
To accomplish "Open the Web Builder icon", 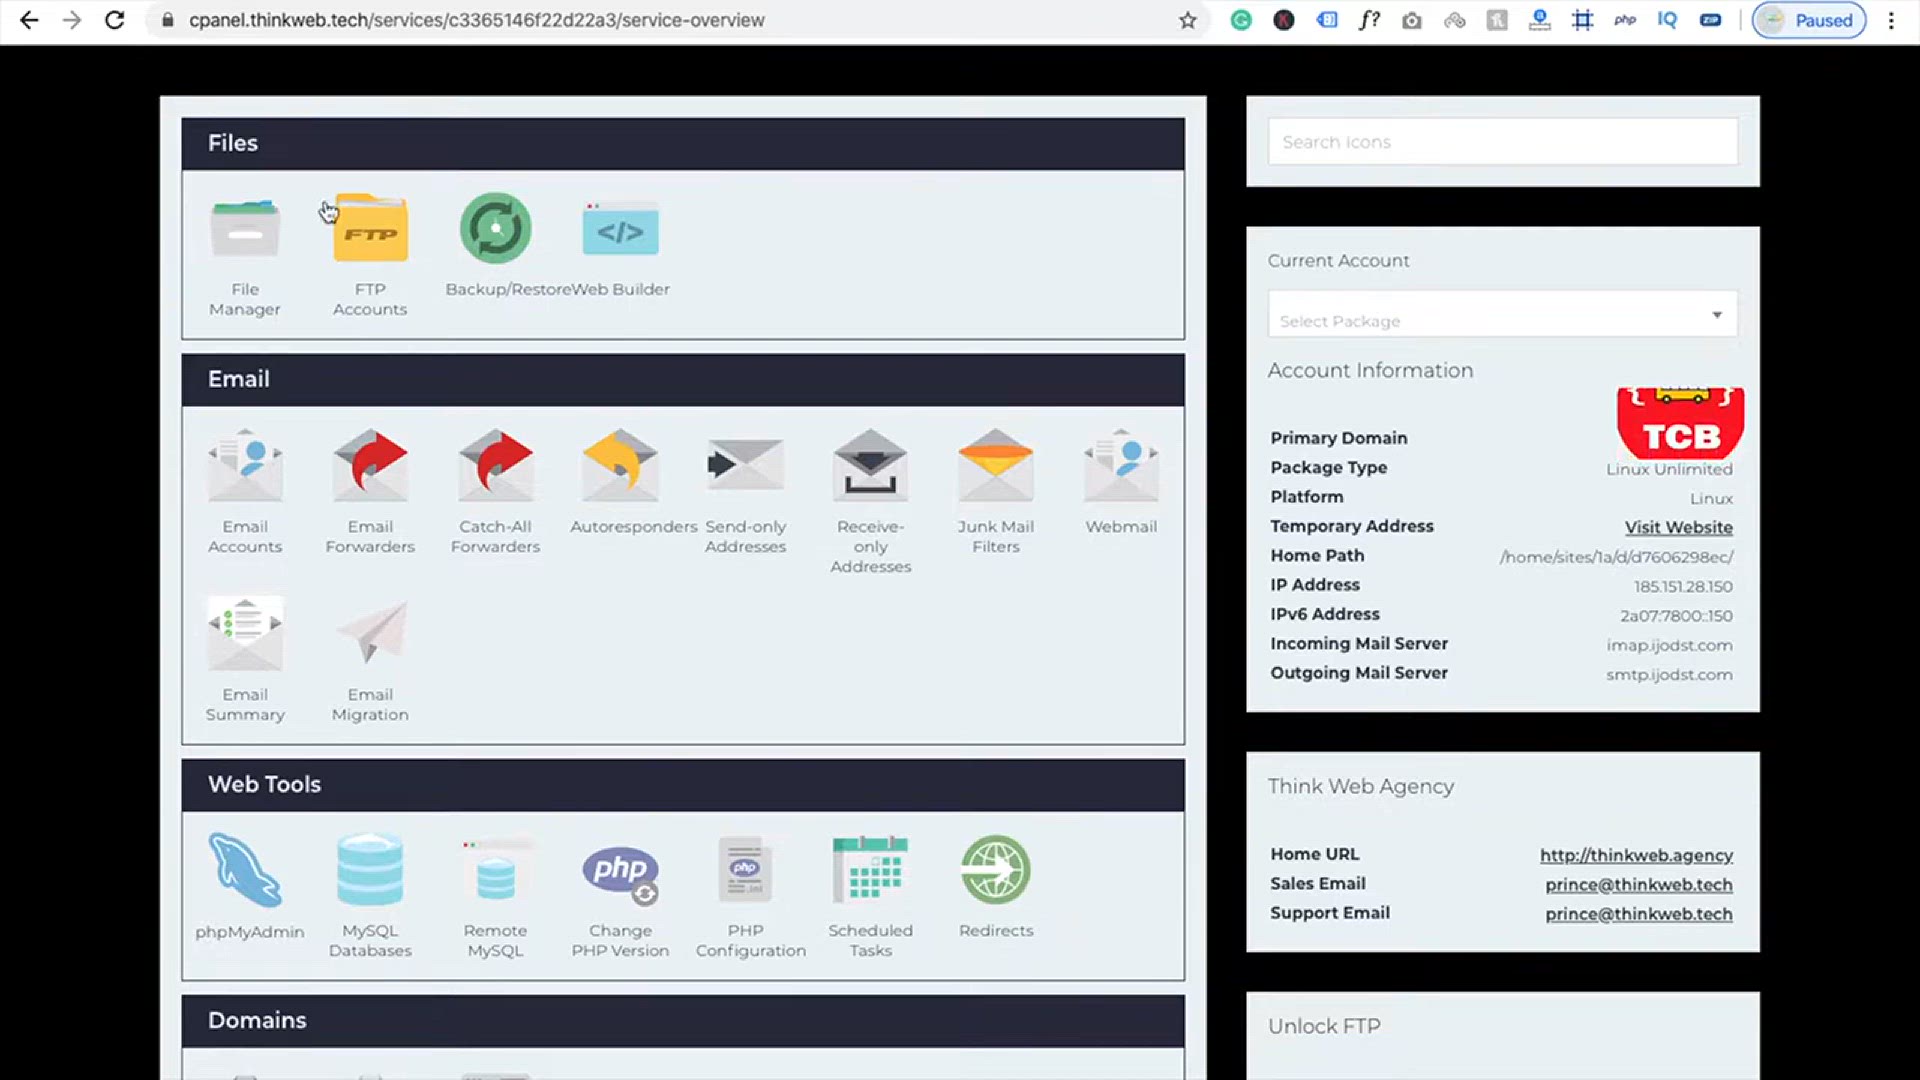I will 620,230.
